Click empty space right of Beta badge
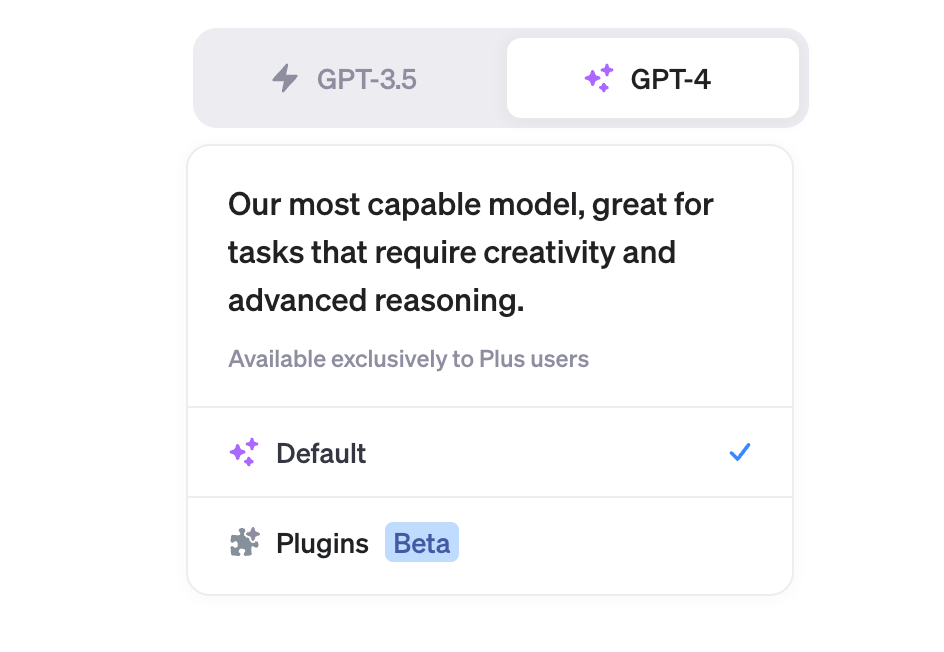This screenshot has height=652, width=944. (x=620, y=543)
